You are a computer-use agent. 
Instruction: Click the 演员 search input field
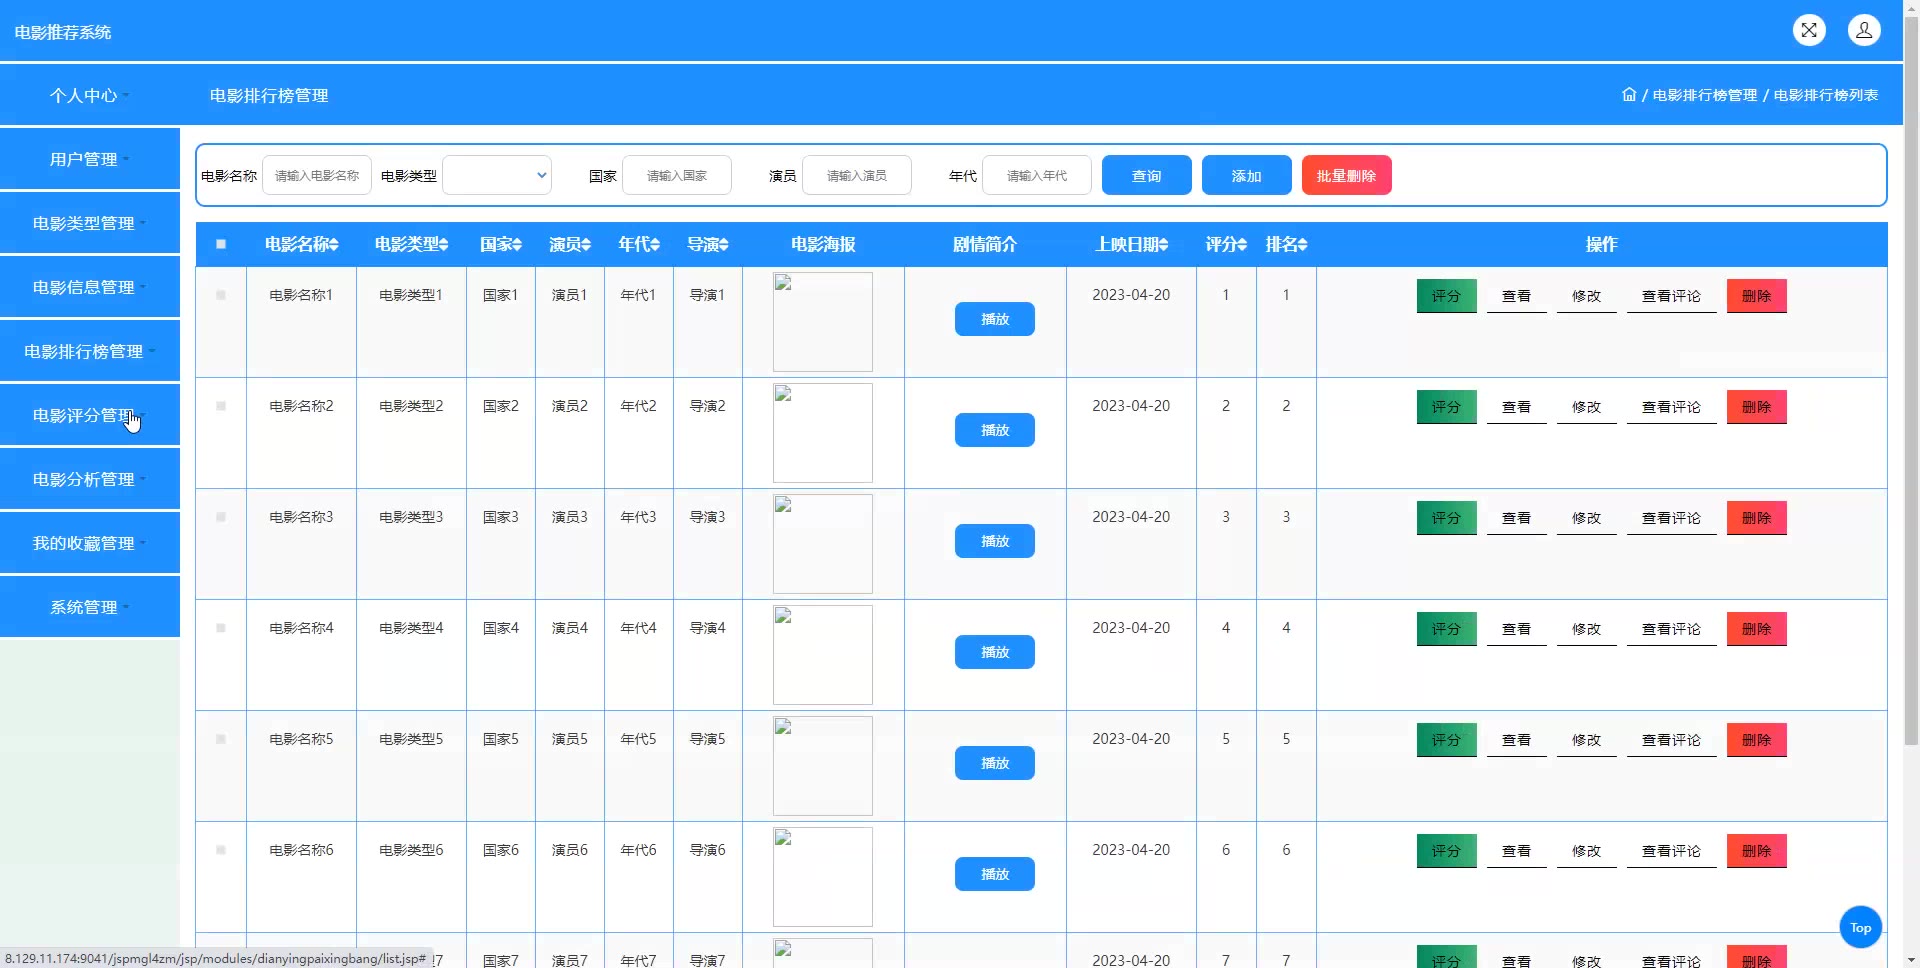(x=857, y=175)
